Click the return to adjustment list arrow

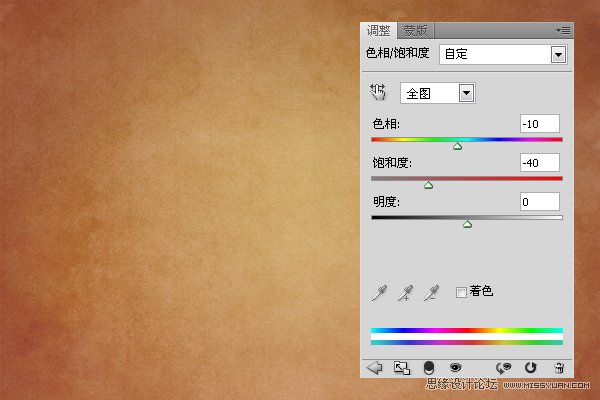point(375,368)
